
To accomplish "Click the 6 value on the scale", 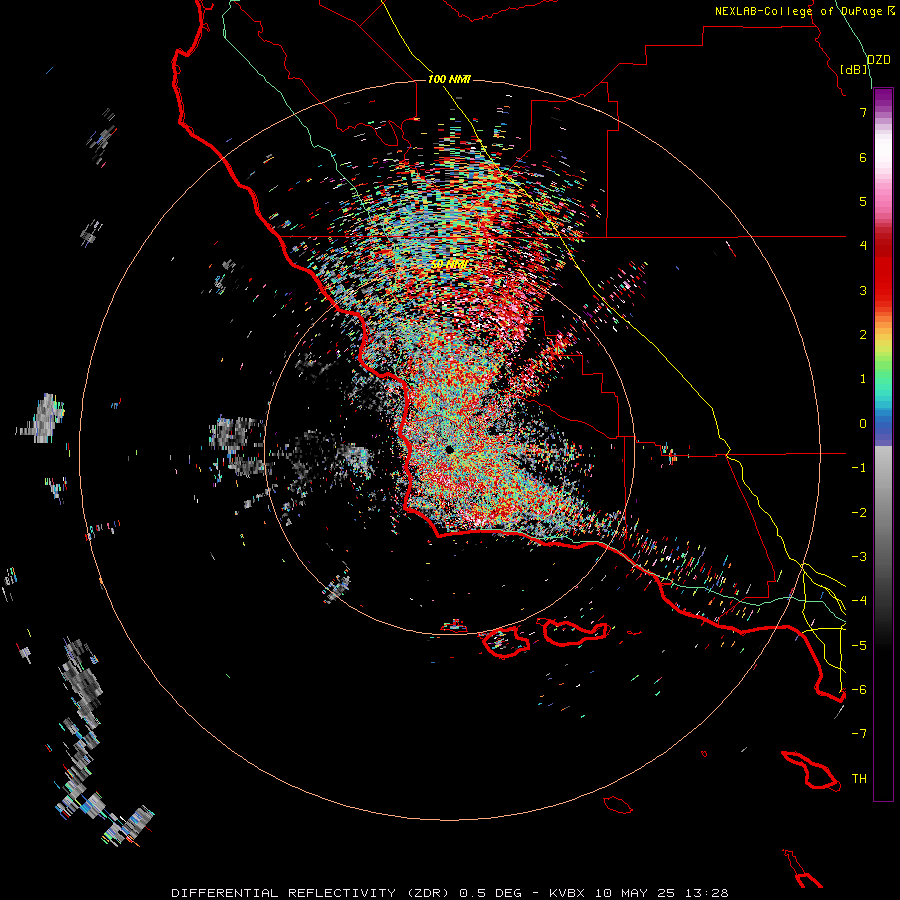I will click(x=863, y=157).
